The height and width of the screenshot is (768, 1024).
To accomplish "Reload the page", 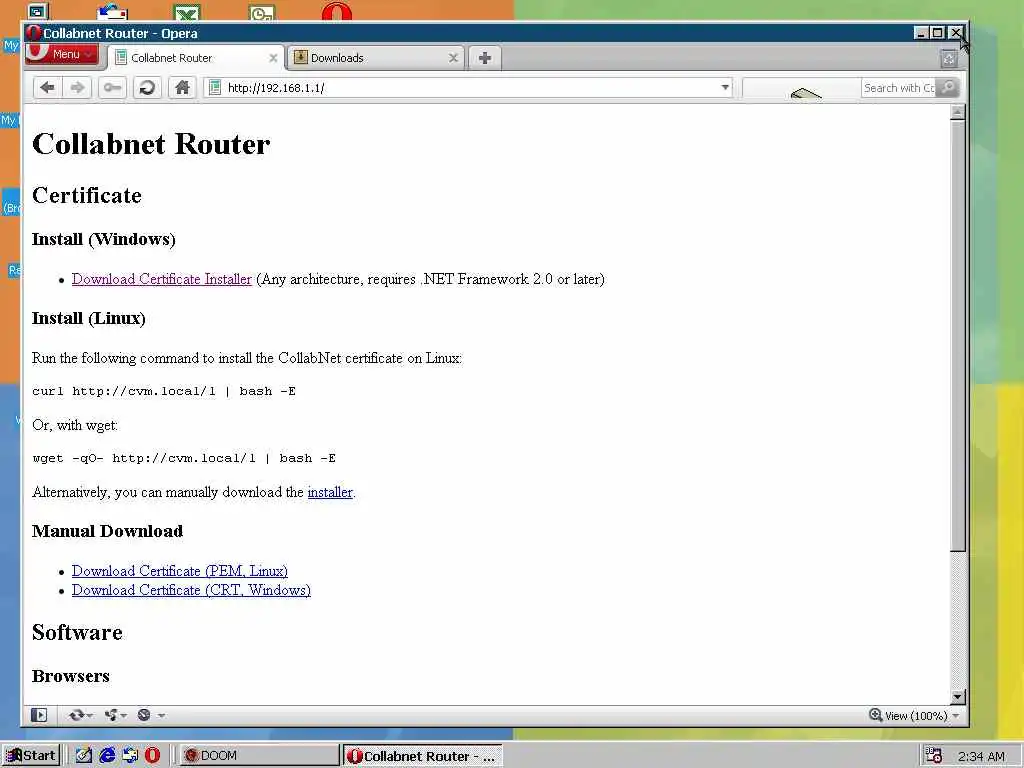I will click(147, 88).
